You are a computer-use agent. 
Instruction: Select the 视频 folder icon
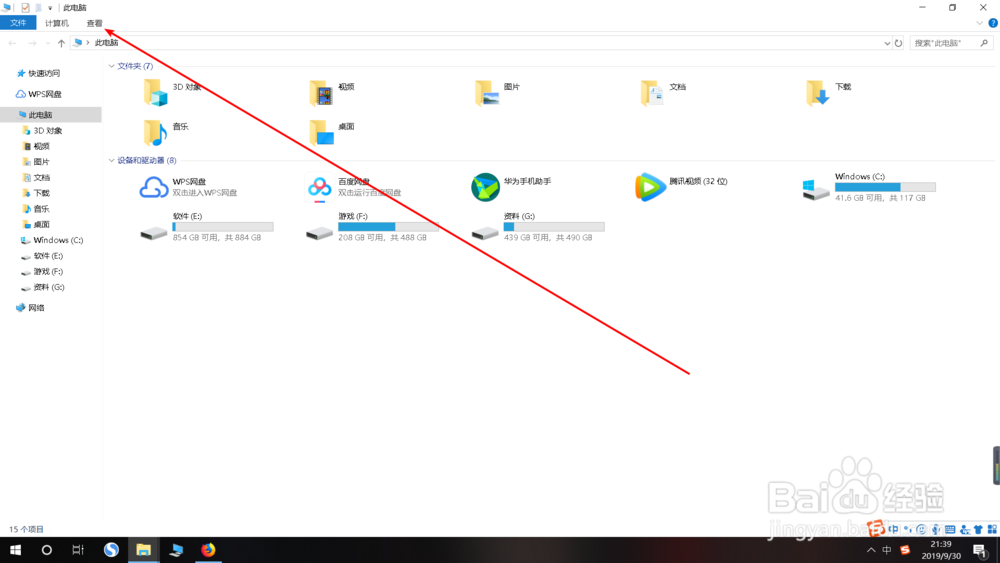click(x=321, y=92)
